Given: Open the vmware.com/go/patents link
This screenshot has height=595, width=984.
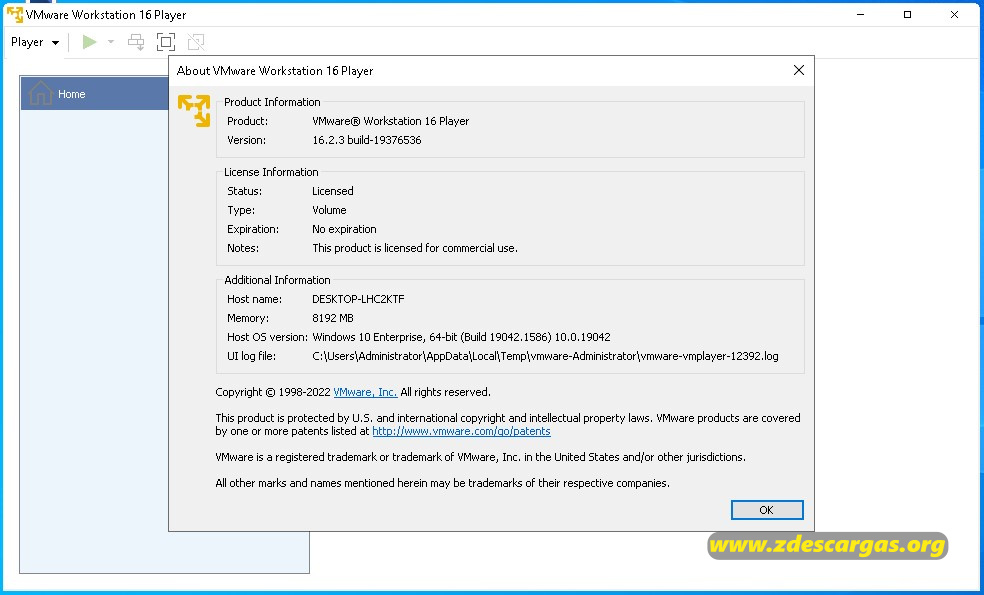Looking at the screenshot, I should (461, 431).
